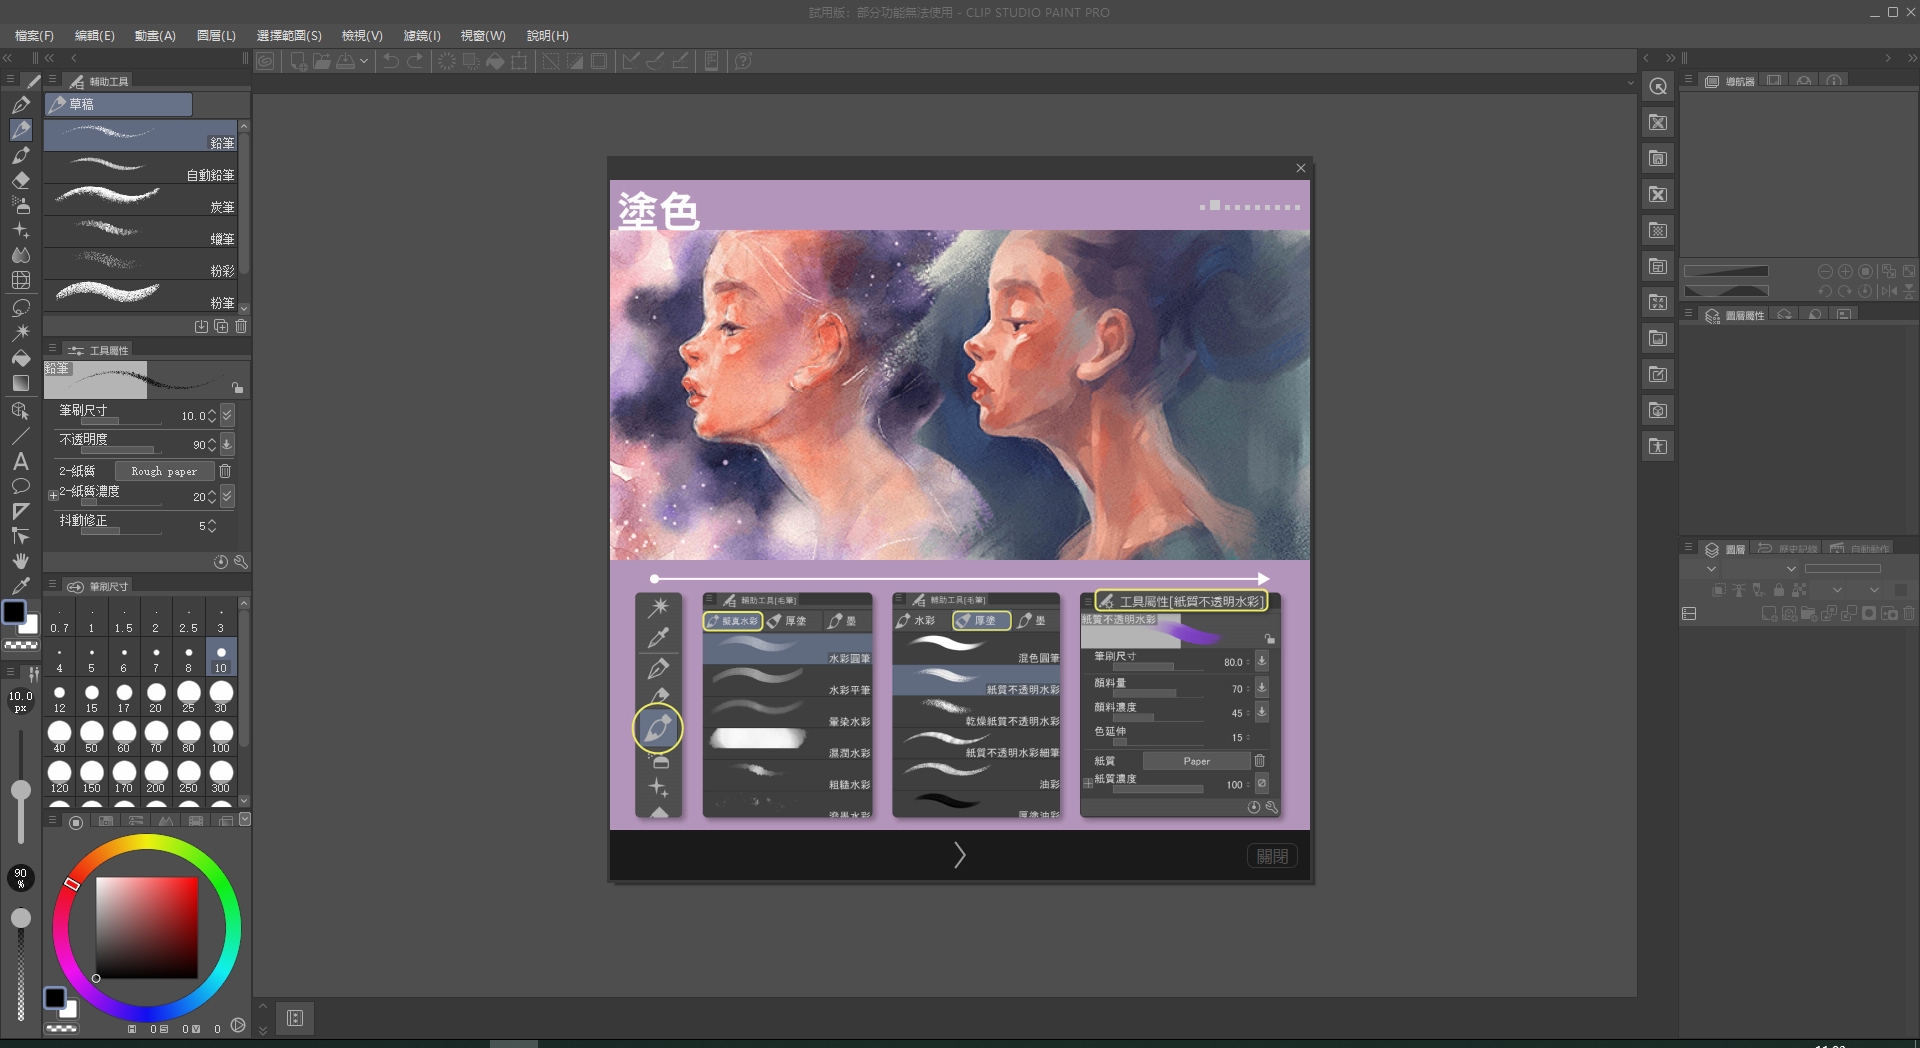The image size is (1920, 1048).
Task: Select brush size 100 preset
Action: coord(221,737)
